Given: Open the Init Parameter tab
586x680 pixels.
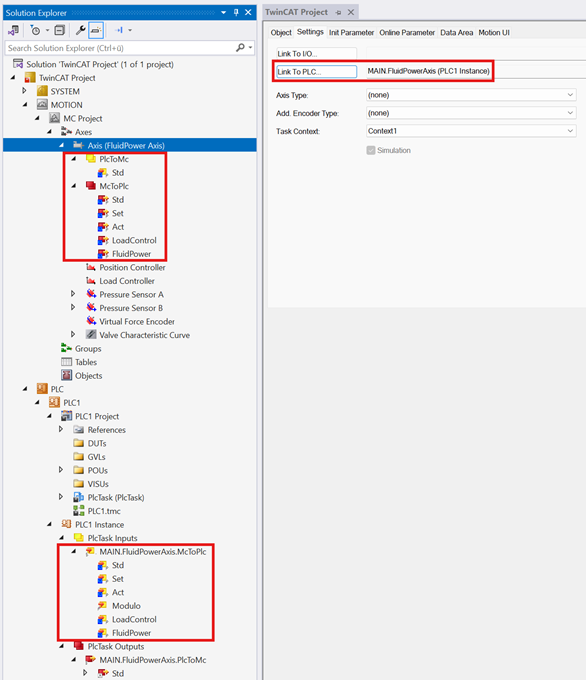Looking at the screenshot, I should pyautogui.click(x=351, y=33).
